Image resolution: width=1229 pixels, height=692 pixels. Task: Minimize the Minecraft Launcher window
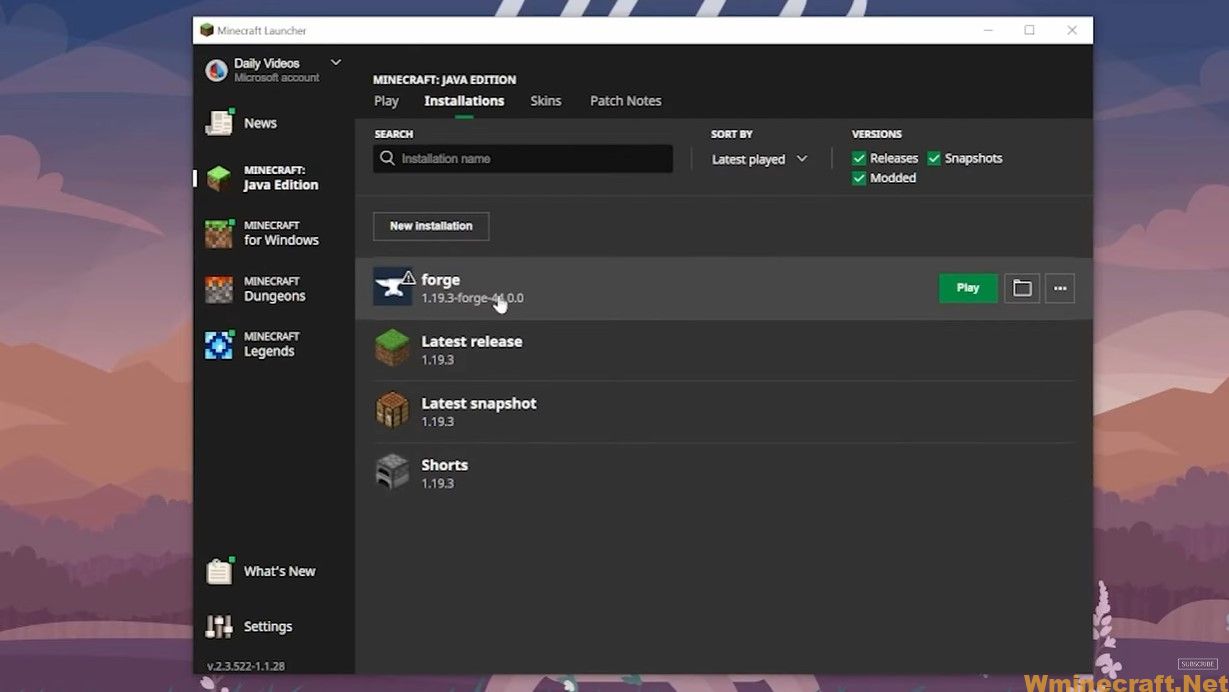[x=986, y=30]
